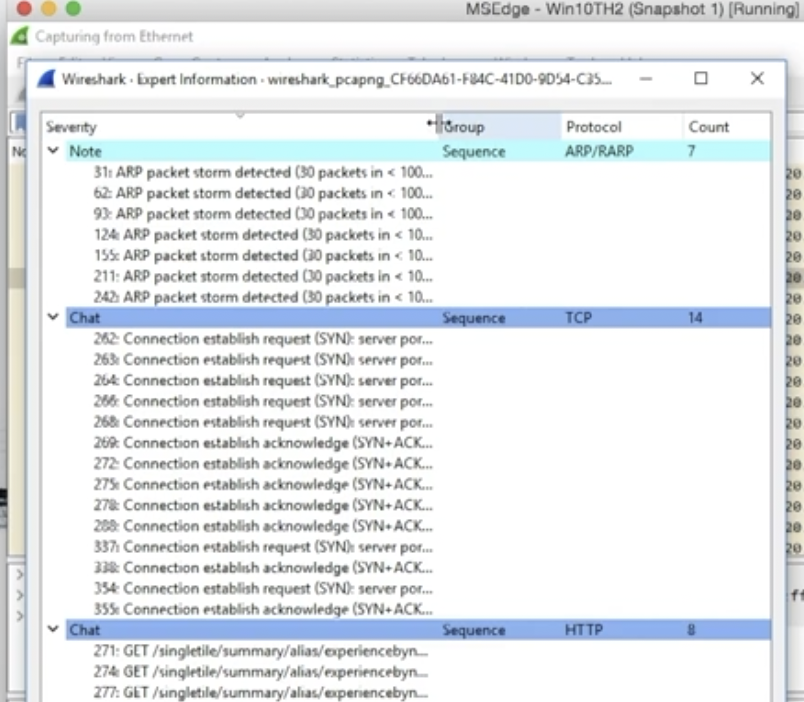The image size is (804, 702).
Task: Select packet 155 ARP packet storm entry
Action: point(263,255)
